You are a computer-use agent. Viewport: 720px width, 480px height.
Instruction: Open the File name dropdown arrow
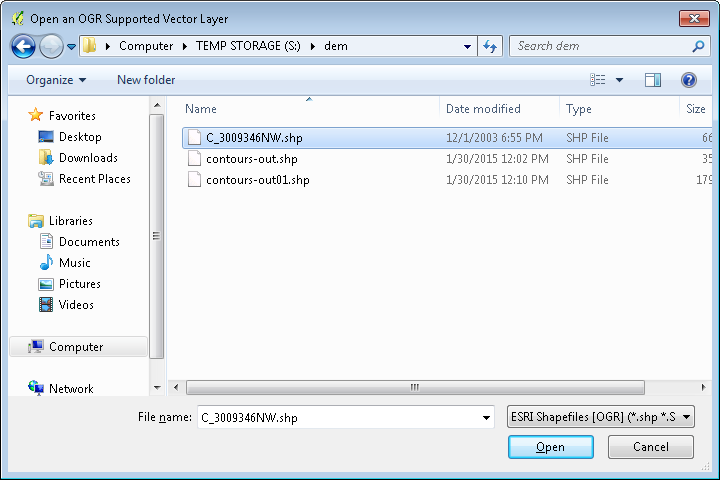click(486, 418)
